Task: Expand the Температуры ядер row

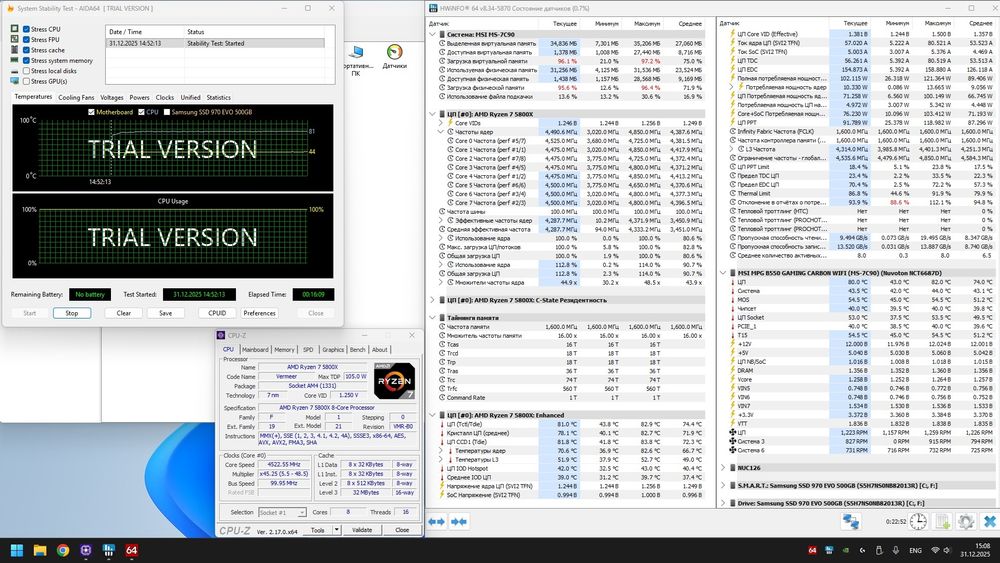Action: click(x=441, y=451)
